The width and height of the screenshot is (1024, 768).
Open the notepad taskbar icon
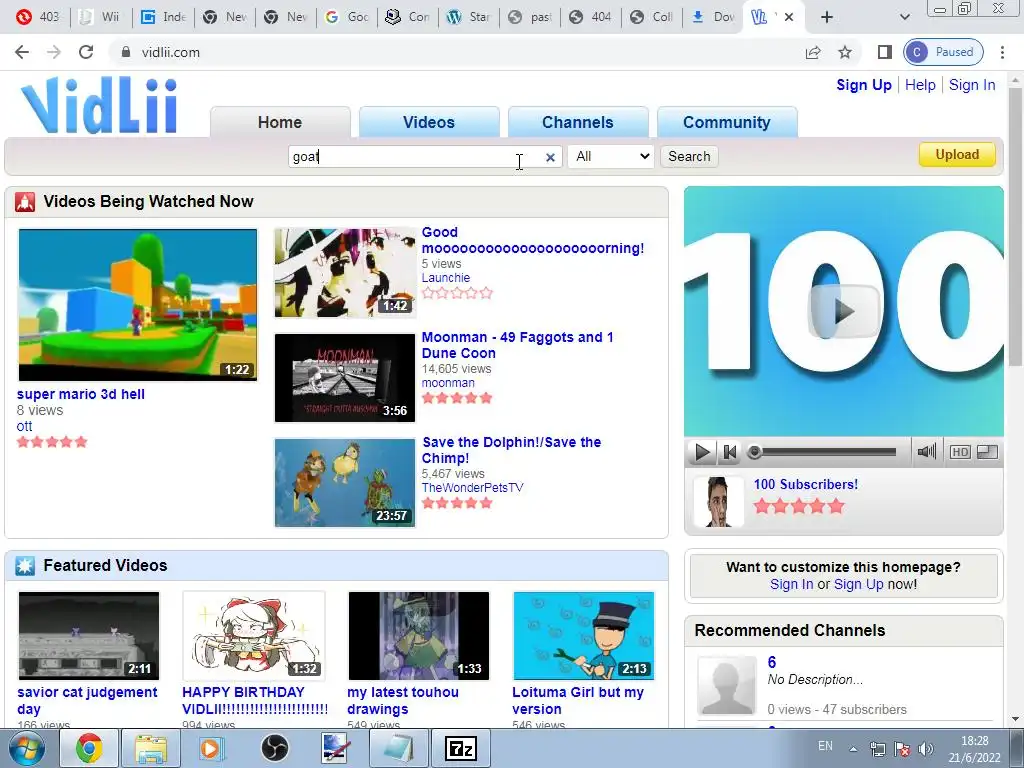tap(398, 748)
